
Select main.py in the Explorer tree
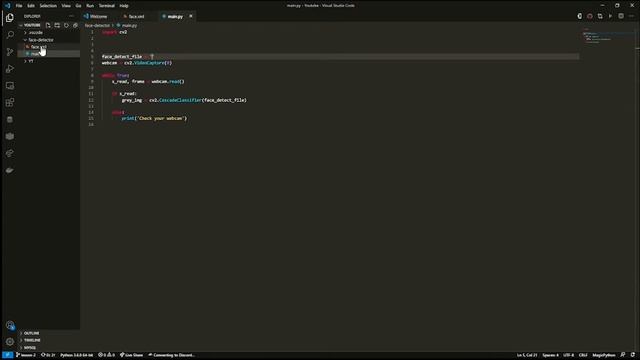click(x=49, y=54)
